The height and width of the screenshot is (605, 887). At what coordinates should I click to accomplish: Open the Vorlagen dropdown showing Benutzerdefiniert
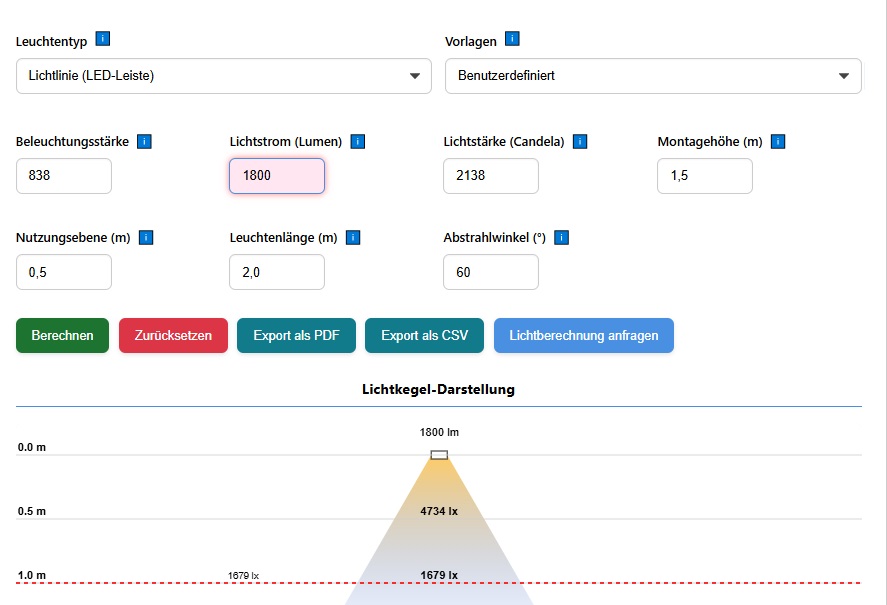(653, 76)
